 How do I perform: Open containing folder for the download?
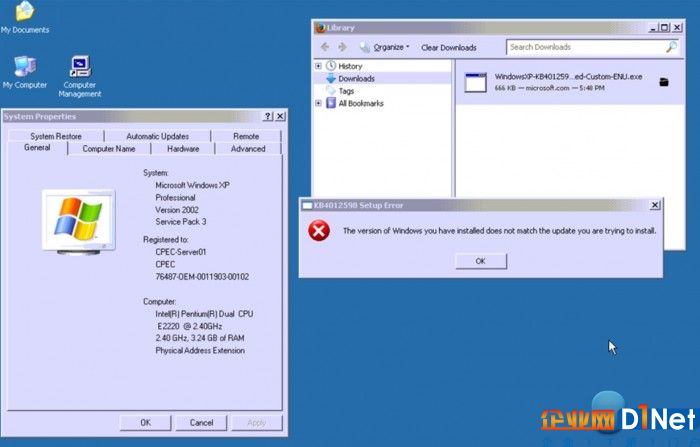[x=664, y=82]
